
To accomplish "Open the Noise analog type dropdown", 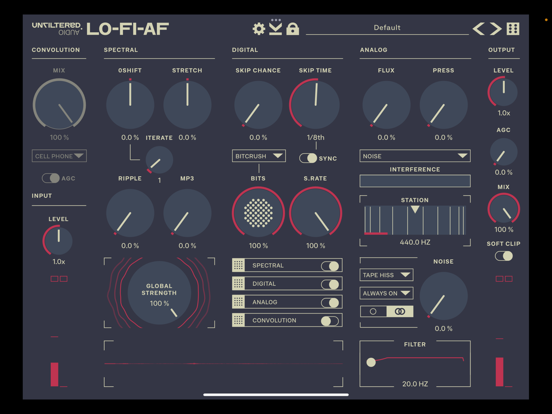I will point(415,156).
